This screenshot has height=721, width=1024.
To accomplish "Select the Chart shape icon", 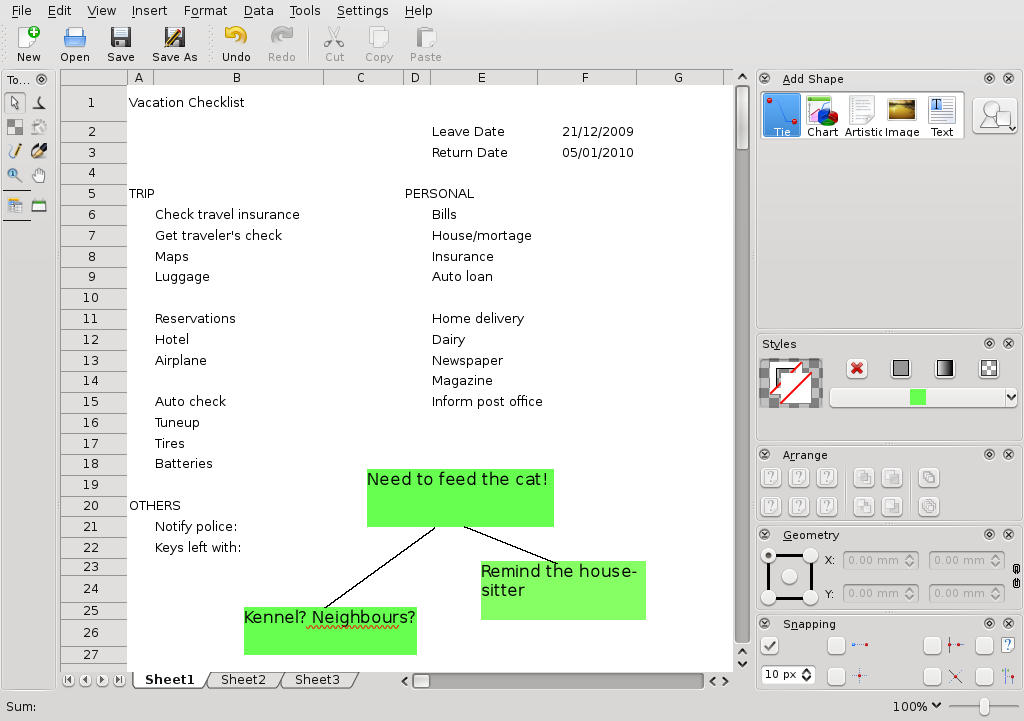I will pos(822,115).
